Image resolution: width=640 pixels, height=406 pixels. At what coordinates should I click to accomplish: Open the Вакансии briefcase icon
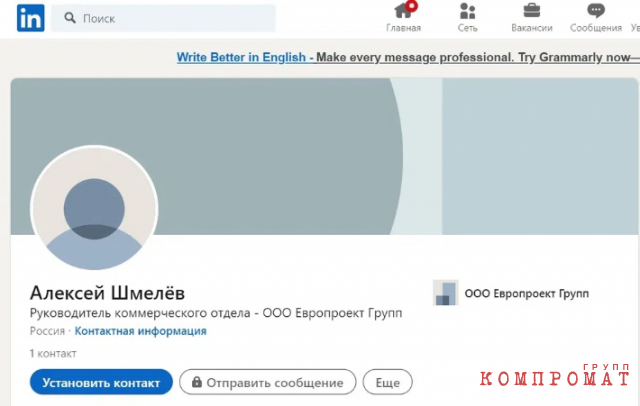point(531,11)
